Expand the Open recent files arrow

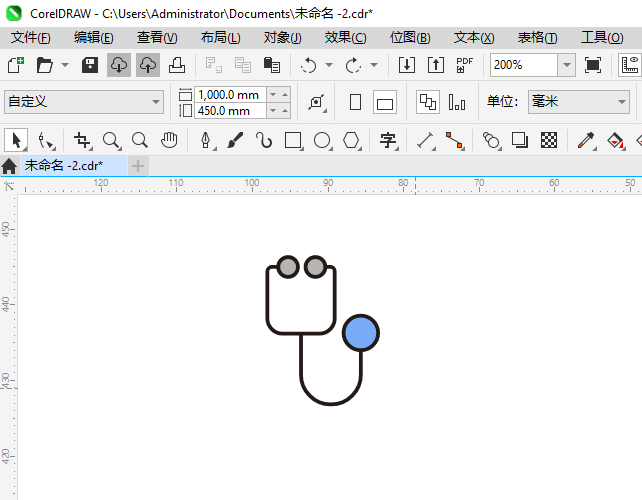click(65, 65)
